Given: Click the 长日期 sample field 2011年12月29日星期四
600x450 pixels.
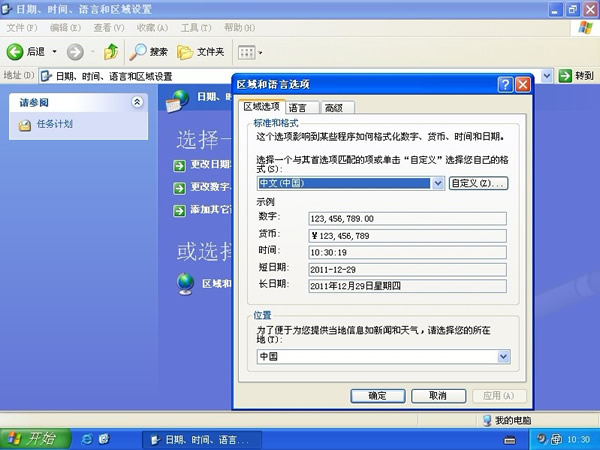Looking at the screenshot, I should (x=407, y=286).
